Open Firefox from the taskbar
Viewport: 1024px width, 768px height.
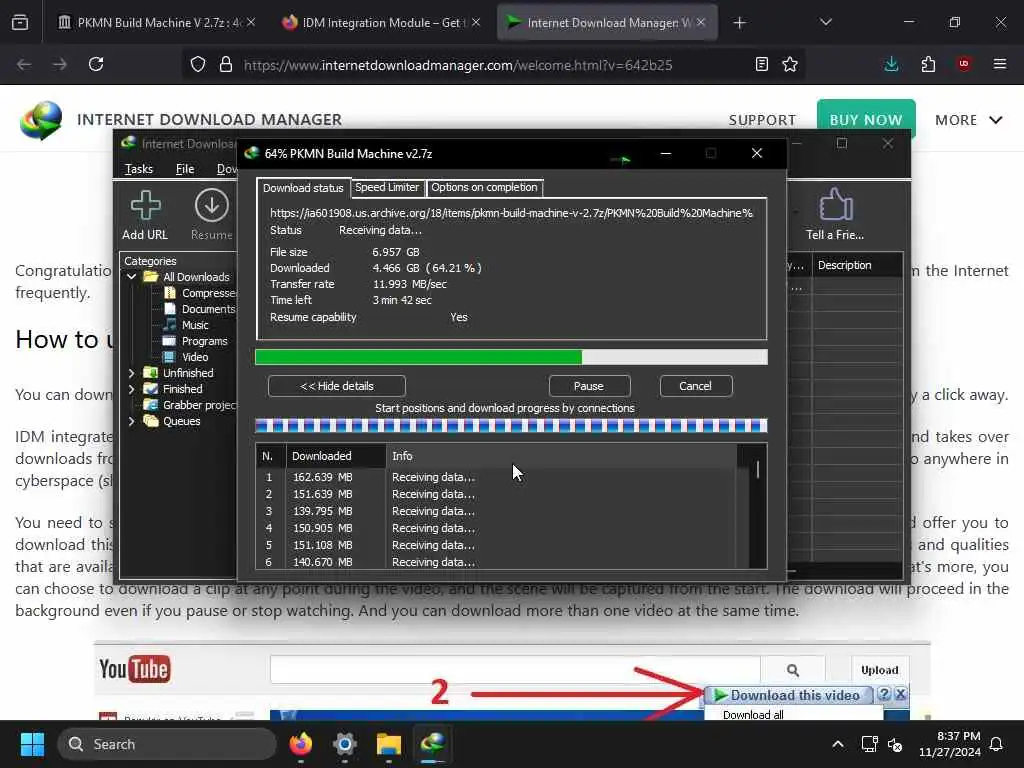click(x=301, y=744)
